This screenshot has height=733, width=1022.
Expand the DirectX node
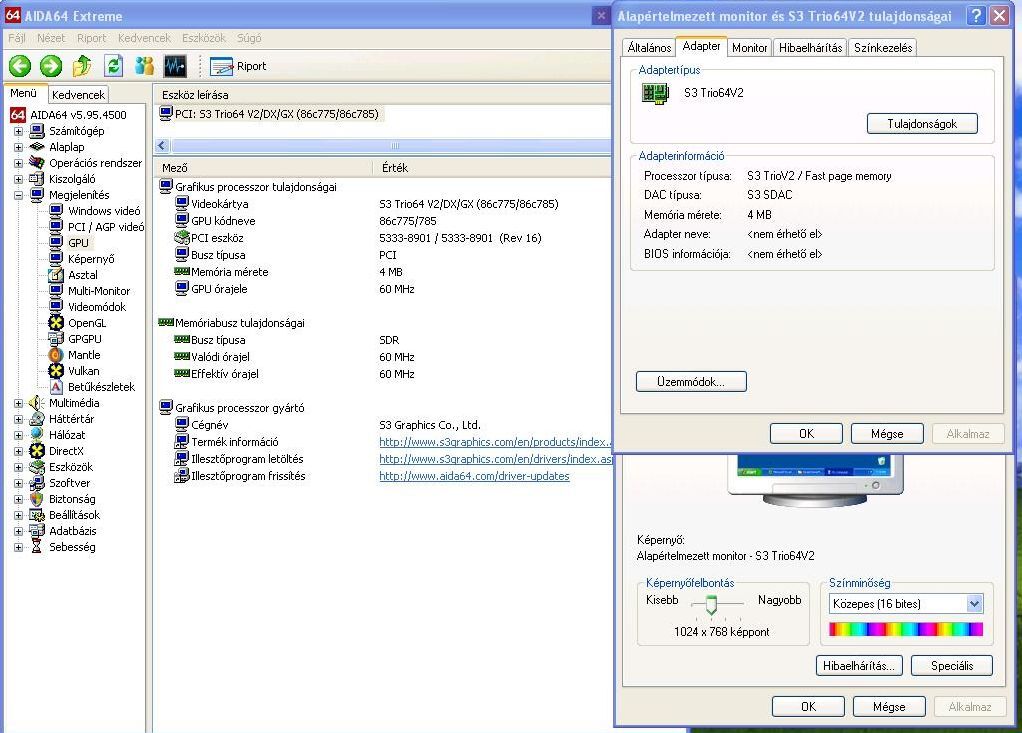point(18,451)
